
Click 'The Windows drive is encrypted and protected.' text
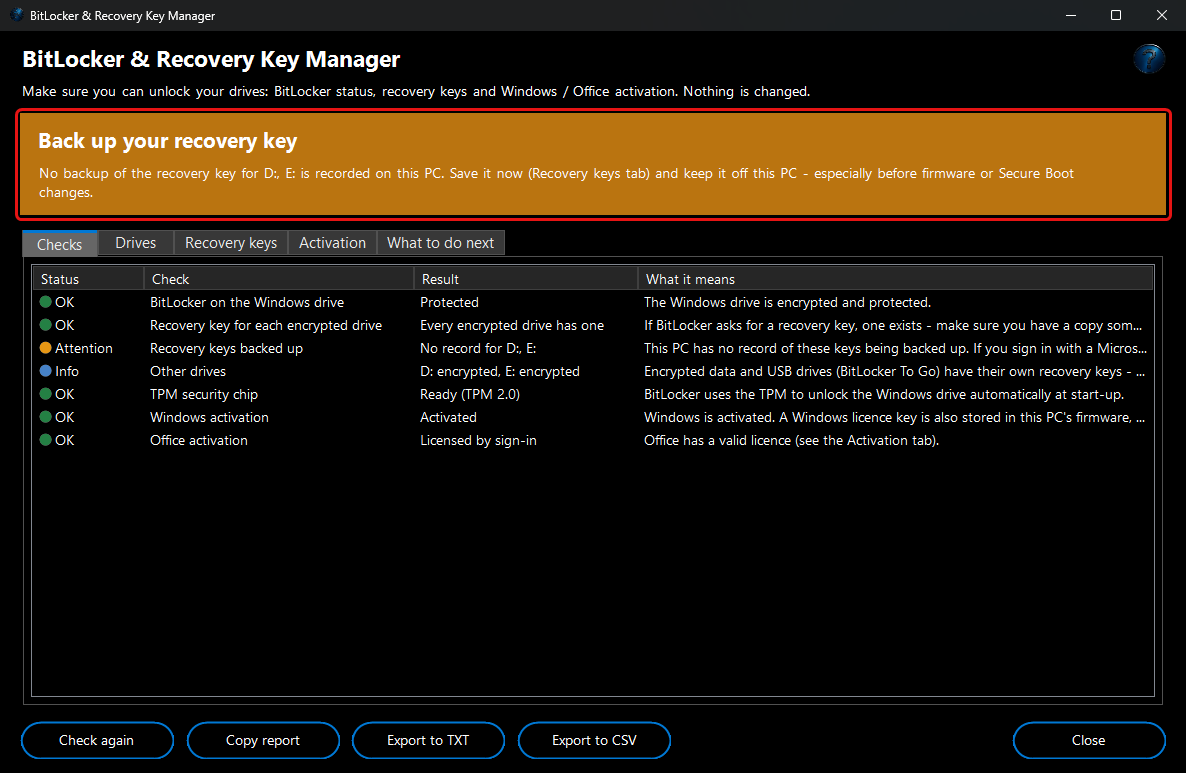[x=787, y=302]
